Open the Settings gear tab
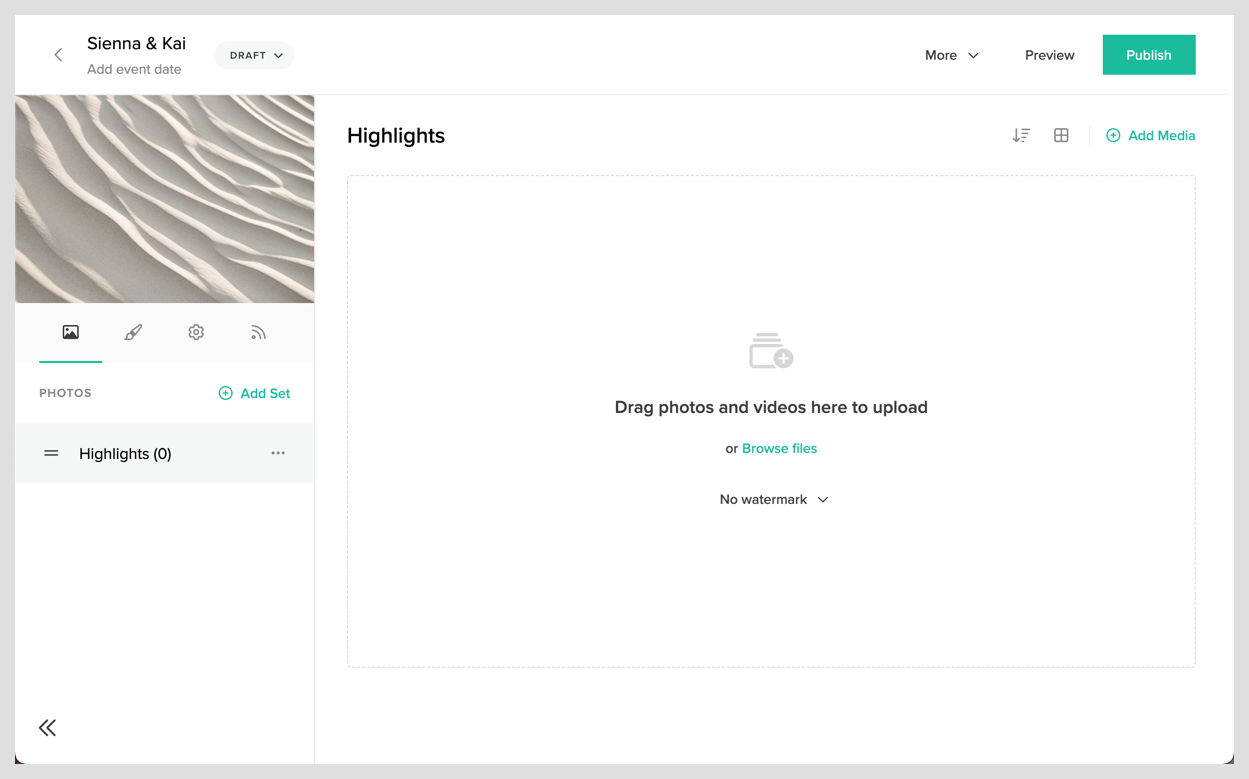Screen dimensions: 1249x779 196,332
